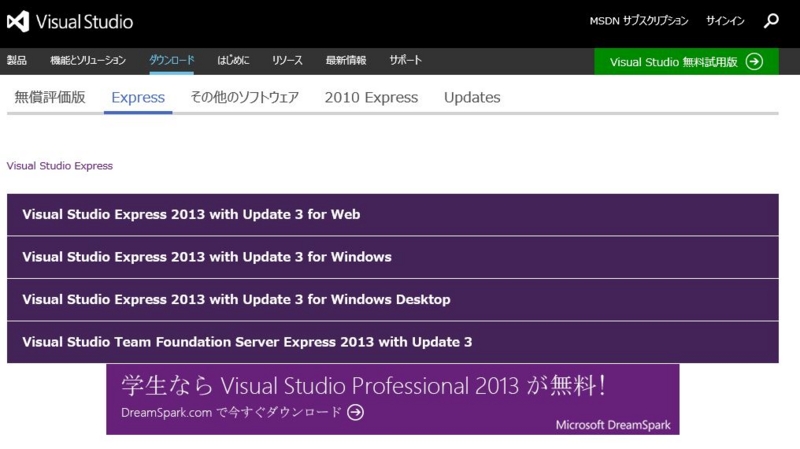The height and width of the screenshot is (449, 800).
Task: Open the 製品 menu
Action: (17, 60)
